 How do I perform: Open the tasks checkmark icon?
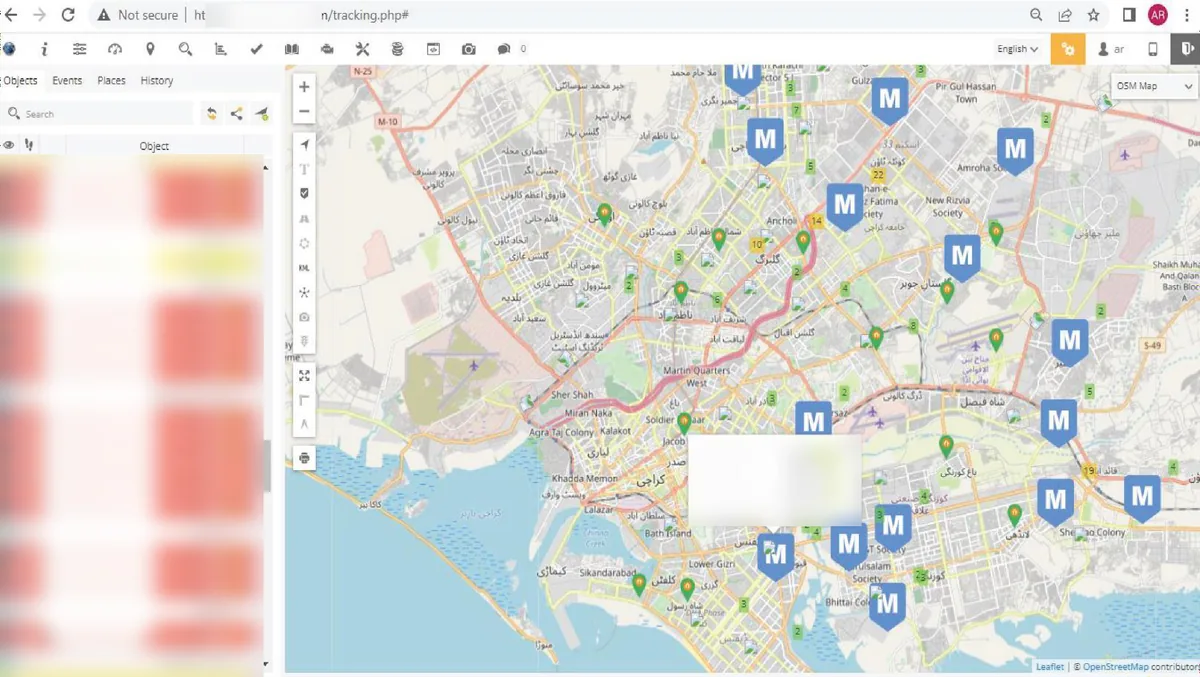click(x=256, y=49)
